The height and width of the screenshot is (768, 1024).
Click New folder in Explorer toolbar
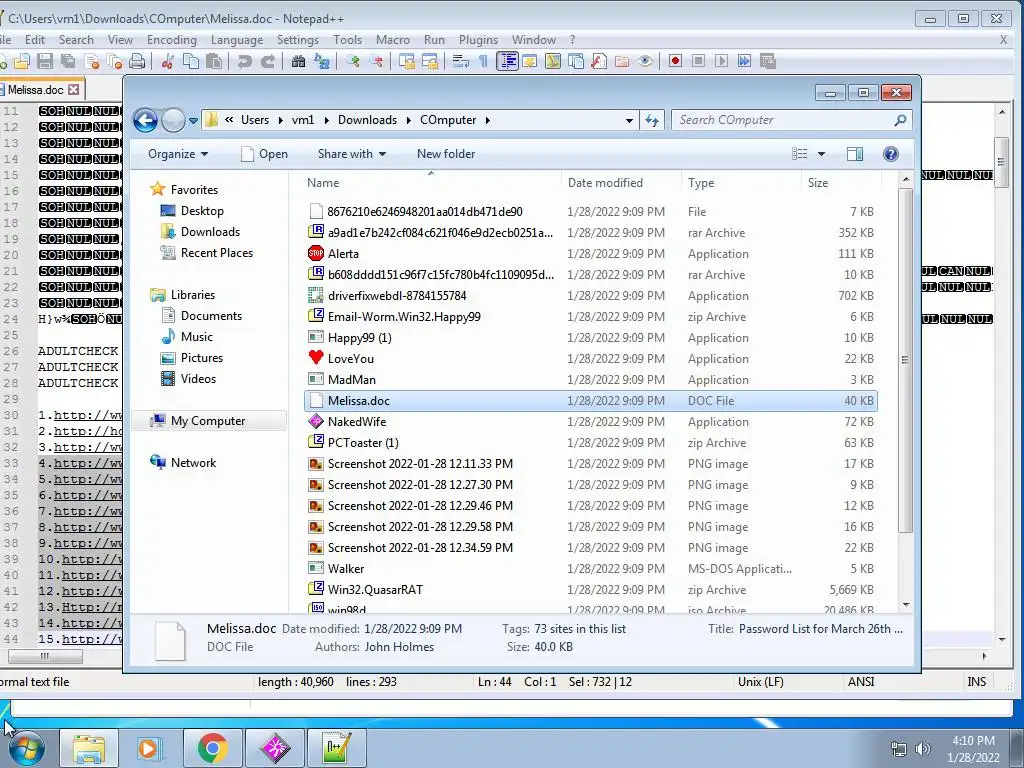(x=446, y=154)
